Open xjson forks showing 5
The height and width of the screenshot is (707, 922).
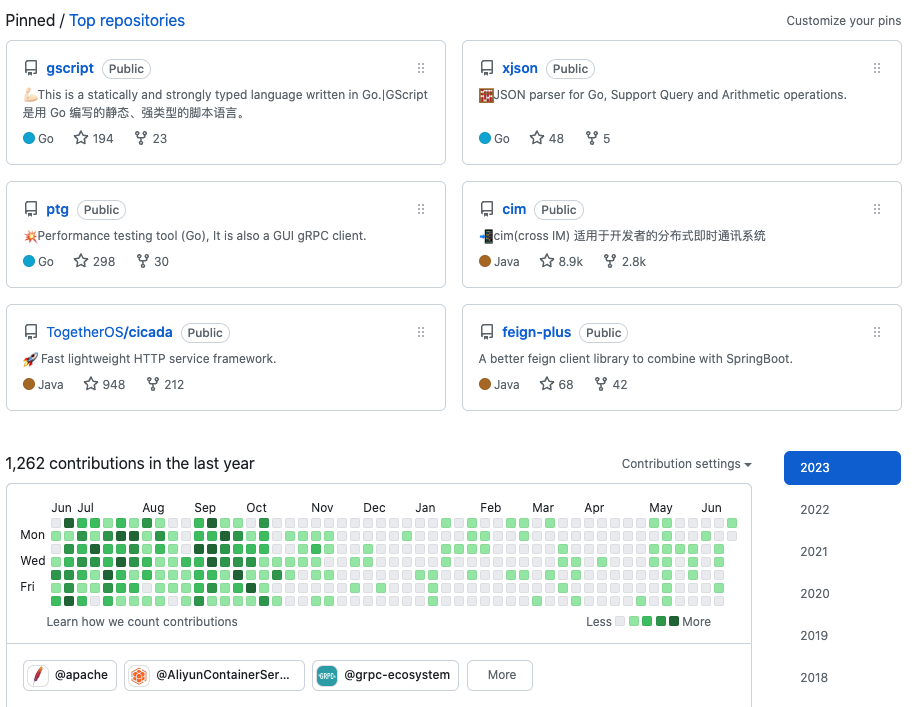[x=598, y=138]
